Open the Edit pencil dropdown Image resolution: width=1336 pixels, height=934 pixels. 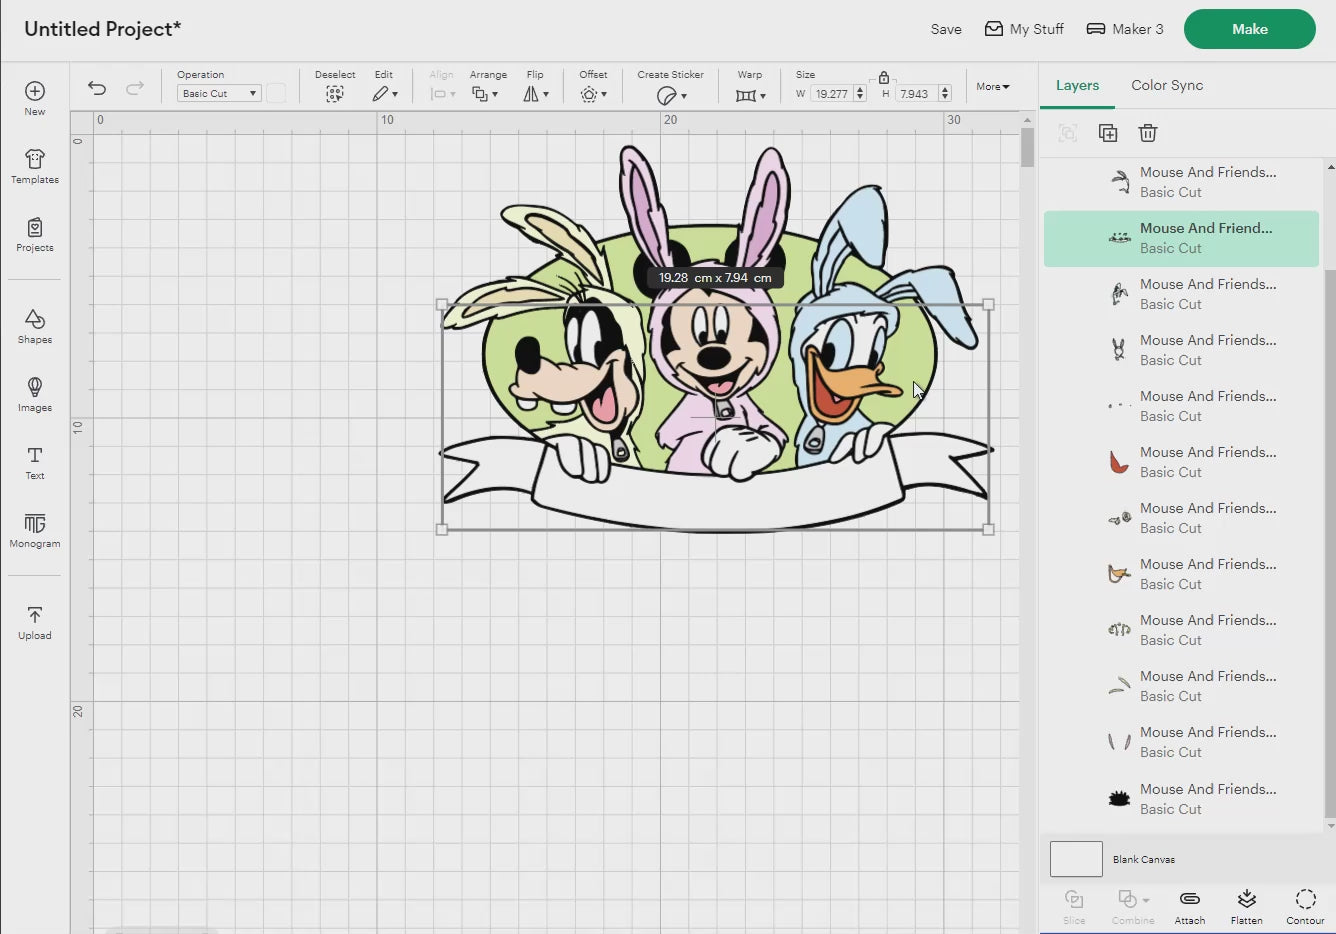coord(385,94)
